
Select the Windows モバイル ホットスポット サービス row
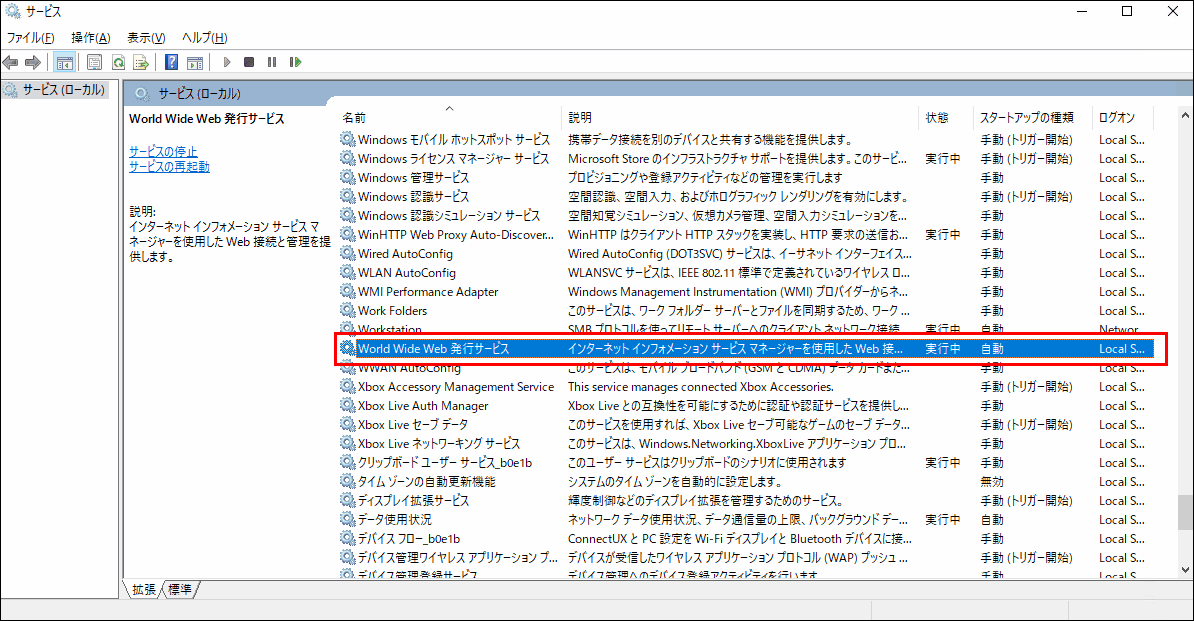746,139
